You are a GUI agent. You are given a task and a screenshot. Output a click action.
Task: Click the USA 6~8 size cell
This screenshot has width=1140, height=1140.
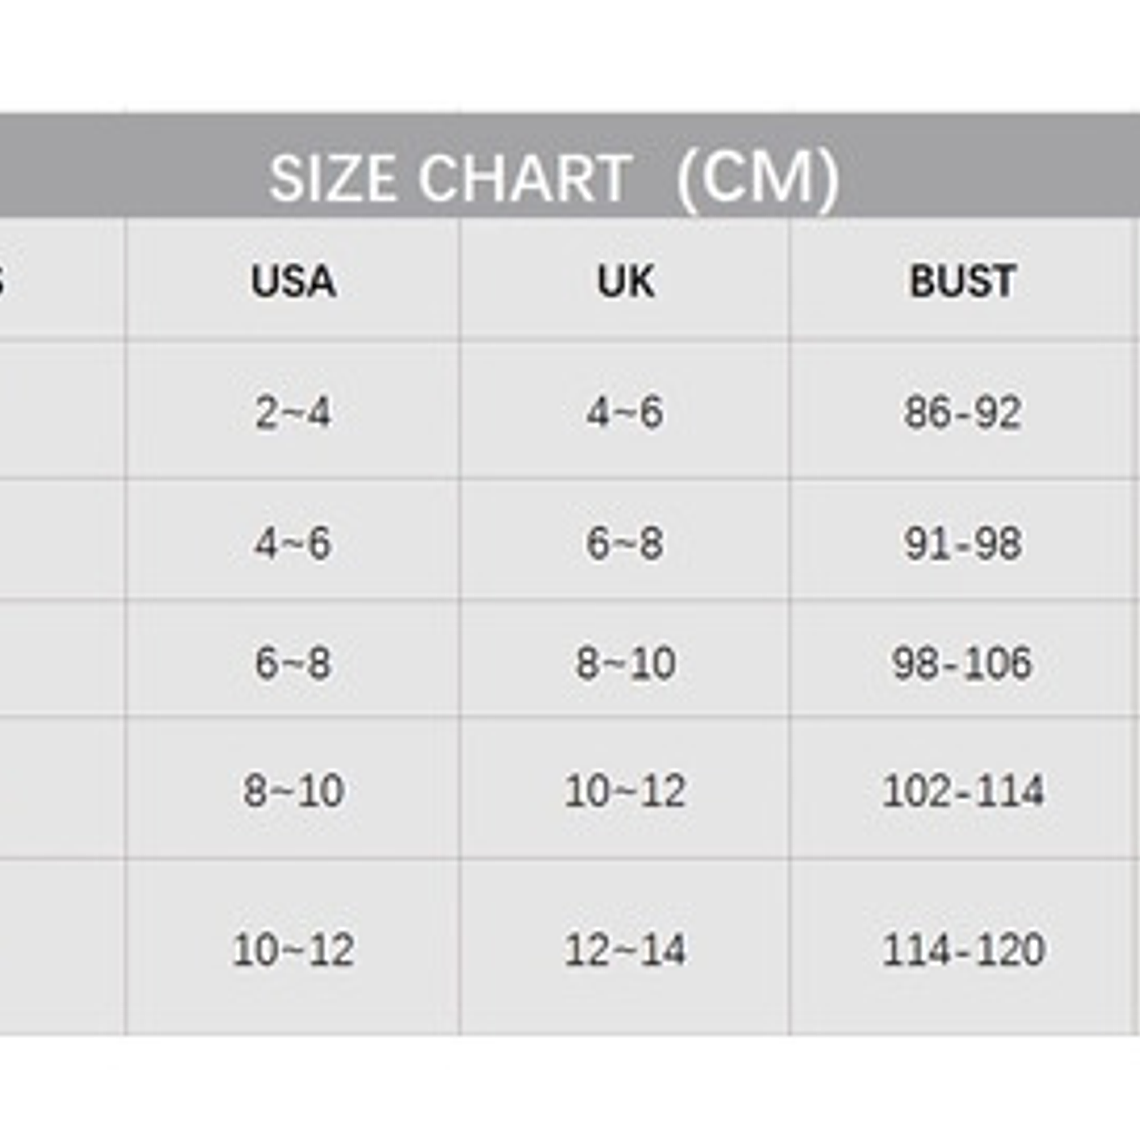pos(293,663)
